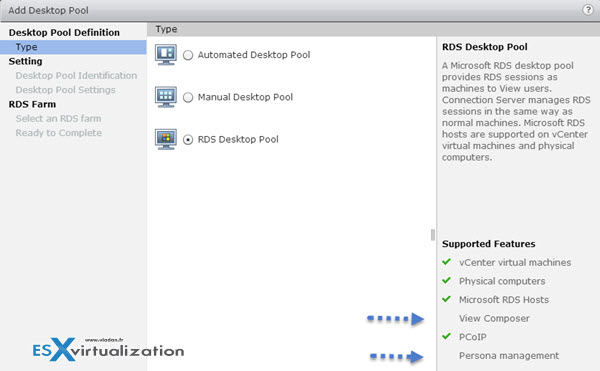Click the Automated Desktop Pool label
The height and width of the screenshot is (371, 600).
click(254, 55)
